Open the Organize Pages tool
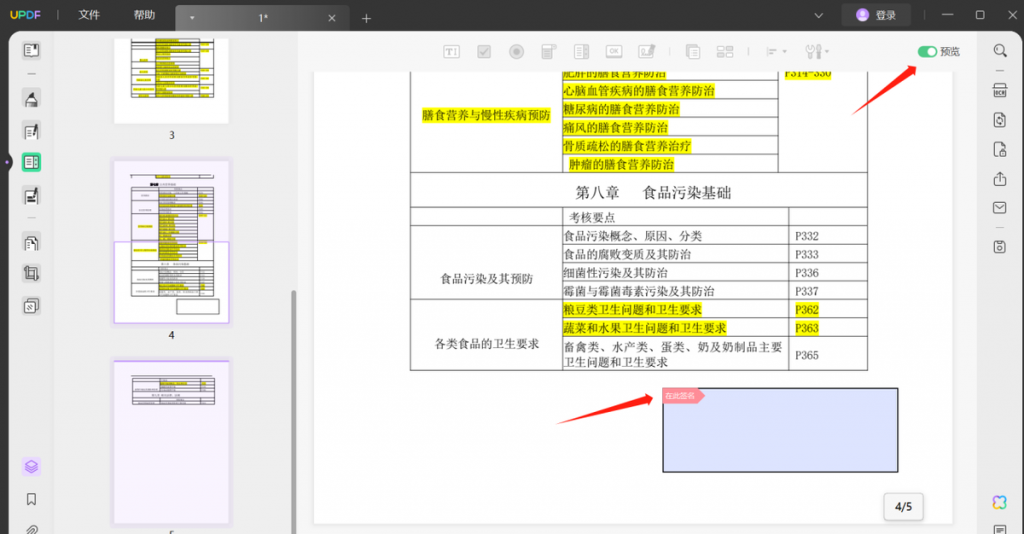The width and height of the screenshot is (1024, 534). coord(31,243)
